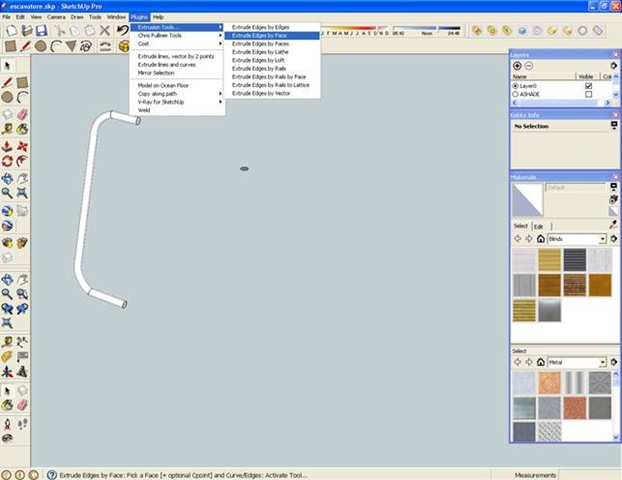Choose Extrude Edges by Rails
Viewport: 622px width, 480px height.
click(x=260, y=68)
